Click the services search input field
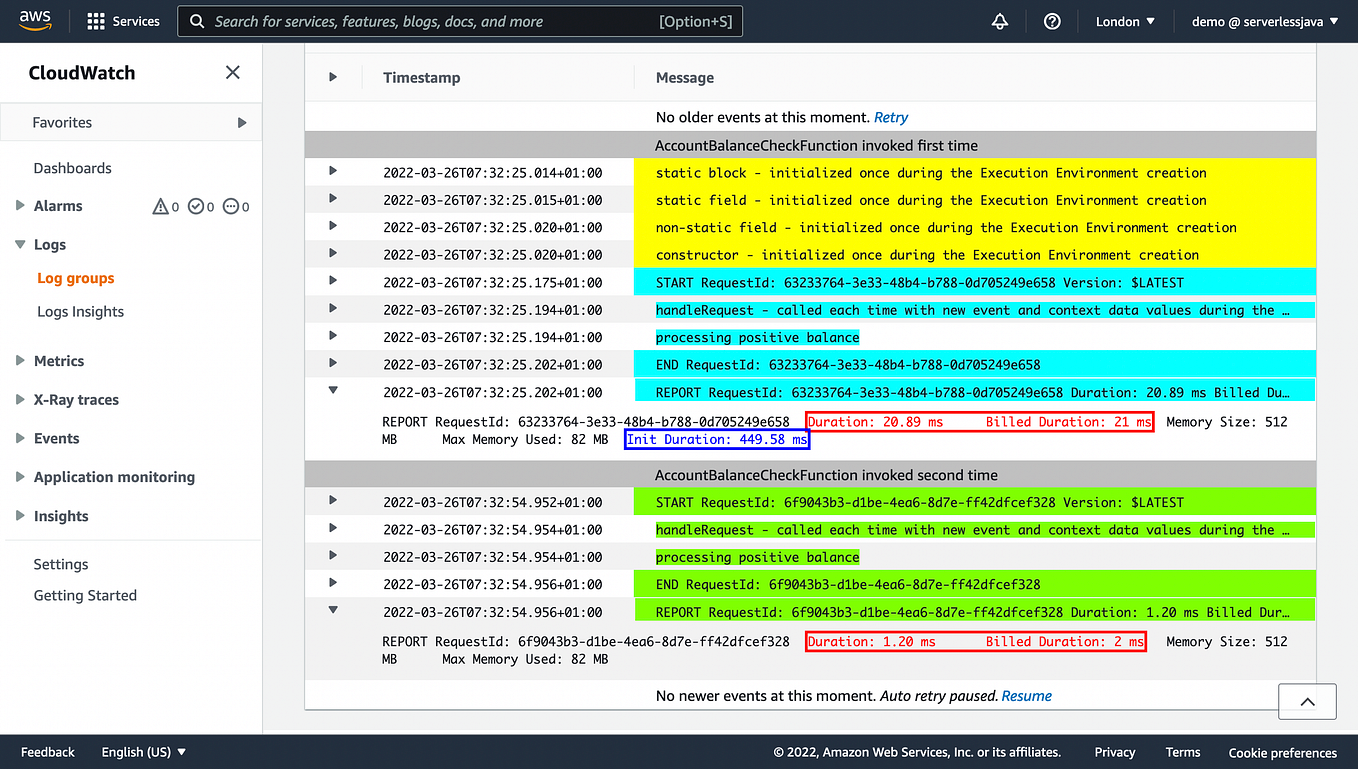This screenshot has width=1358, height=769. (460, 21)
